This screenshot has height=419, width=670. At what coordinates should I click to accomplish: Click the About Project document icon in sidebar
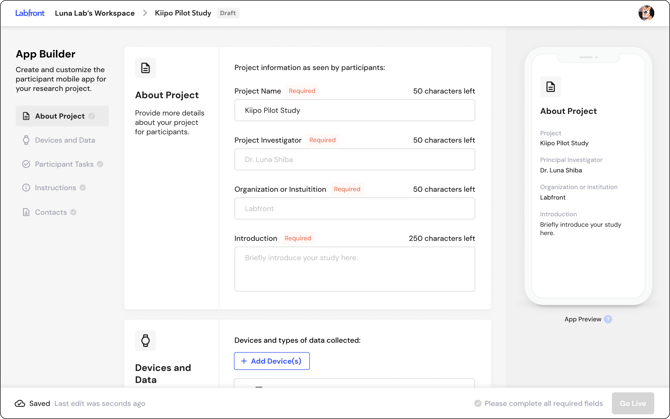click(x=26, y=116)
